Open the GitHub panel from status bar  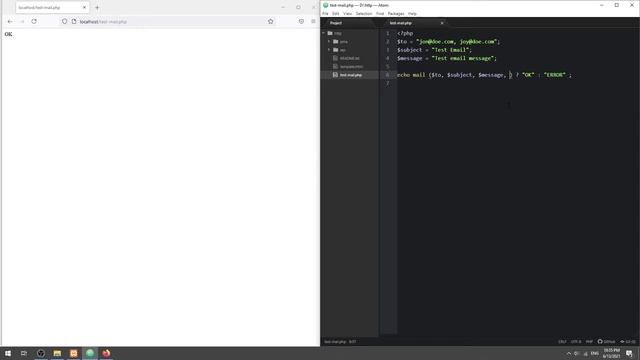point(606,342)
